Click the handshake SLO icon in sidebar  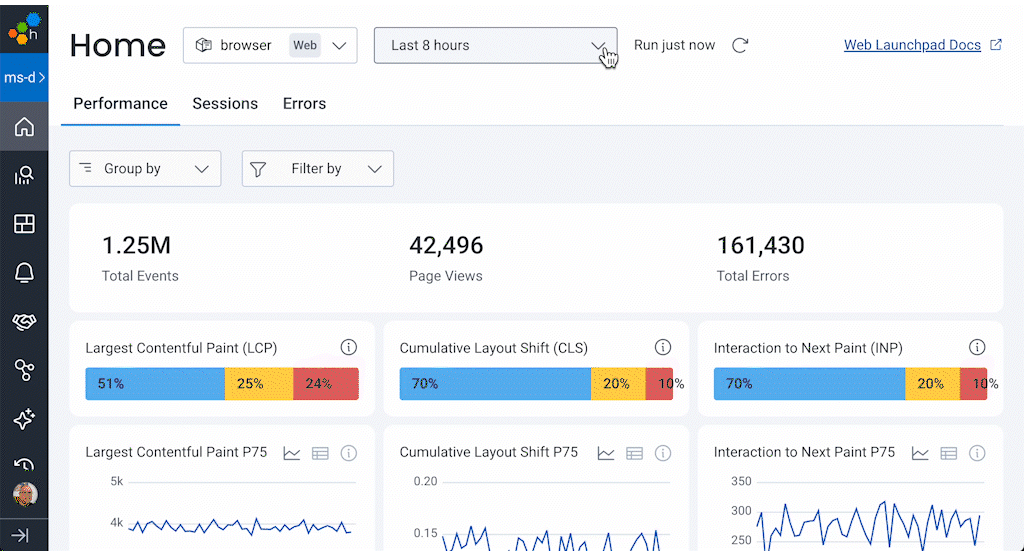point(24,322)
